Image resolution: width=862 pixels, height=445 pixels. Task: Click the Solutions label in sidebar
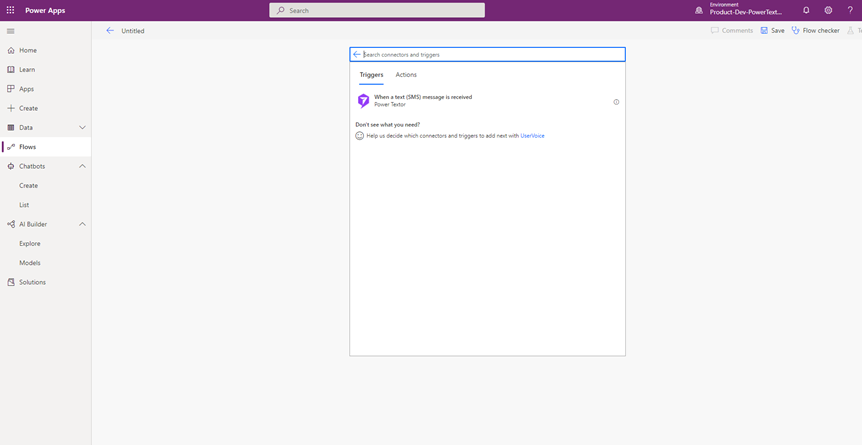click(x=32, y=282)
